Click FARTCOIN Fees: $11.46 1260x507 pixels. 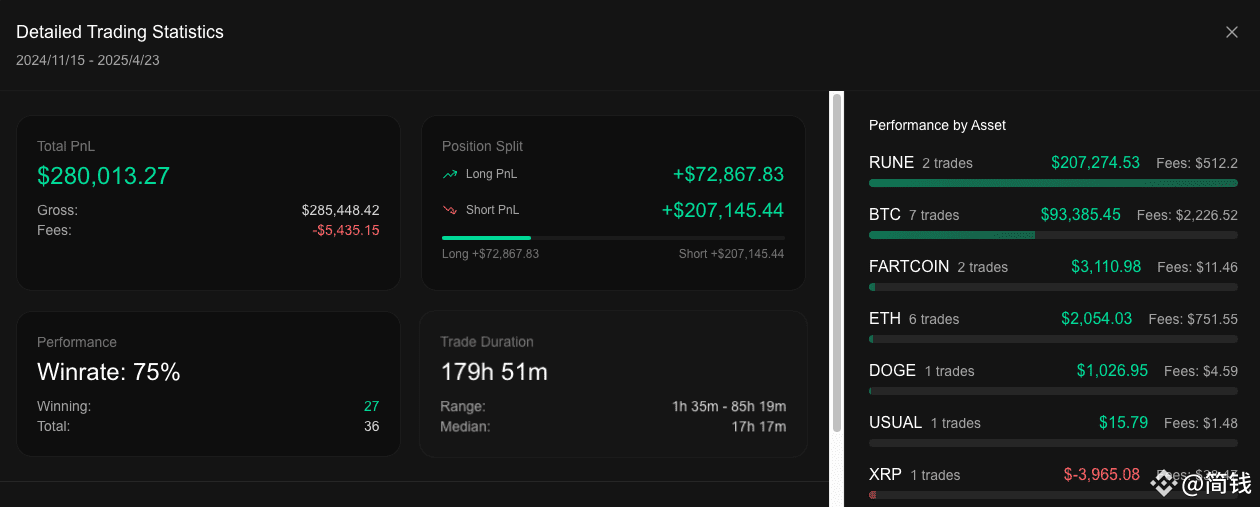coord(1197,267)
